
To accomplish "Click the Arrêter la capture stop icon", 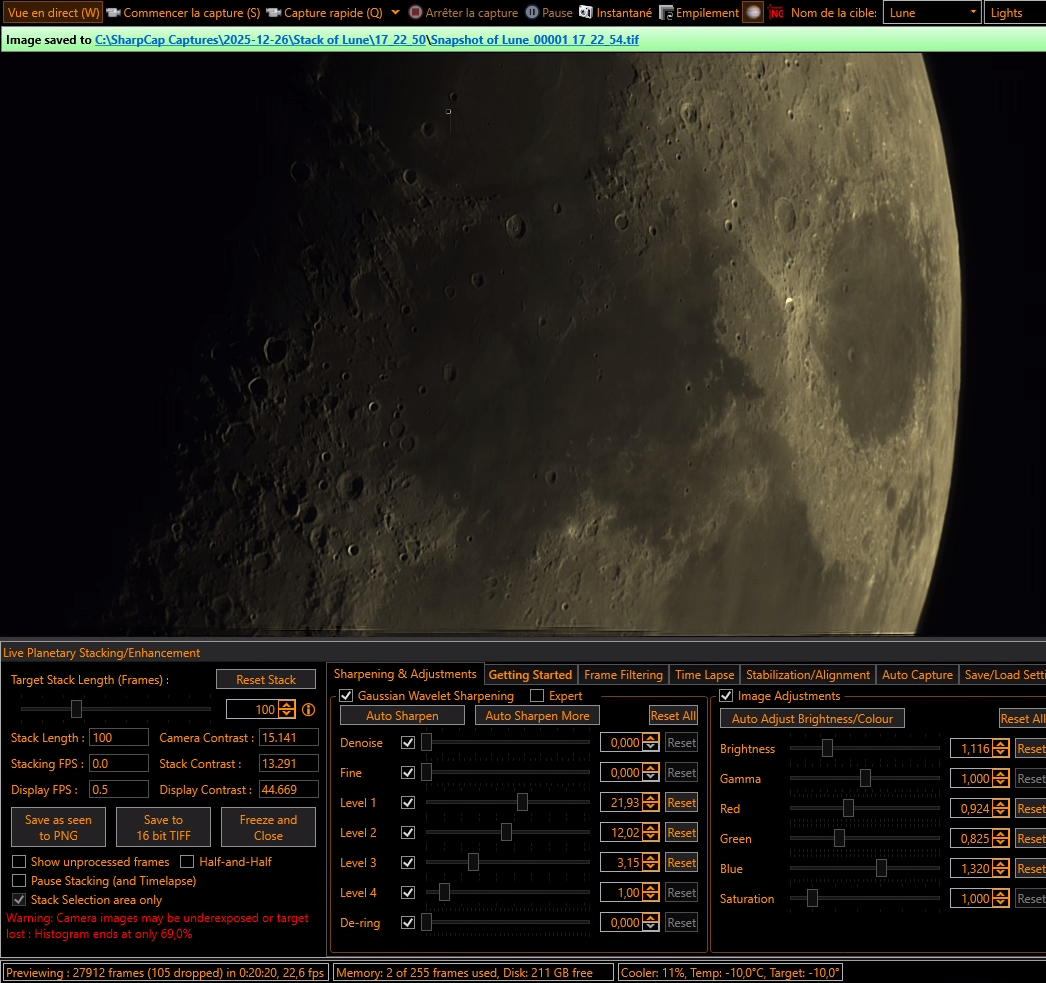I will (415, 13).
